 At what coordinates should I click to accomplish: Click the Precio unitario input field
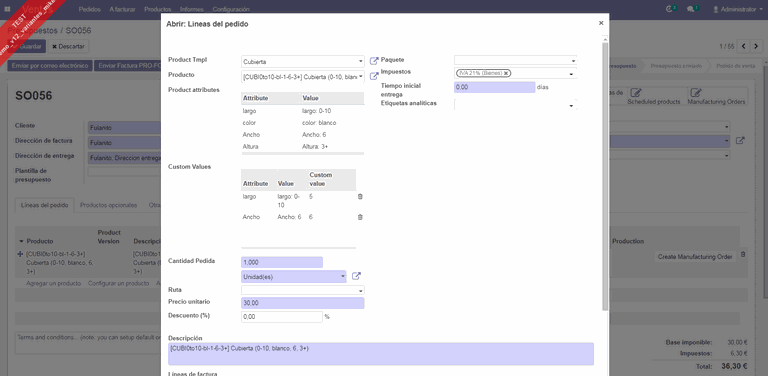303,303
